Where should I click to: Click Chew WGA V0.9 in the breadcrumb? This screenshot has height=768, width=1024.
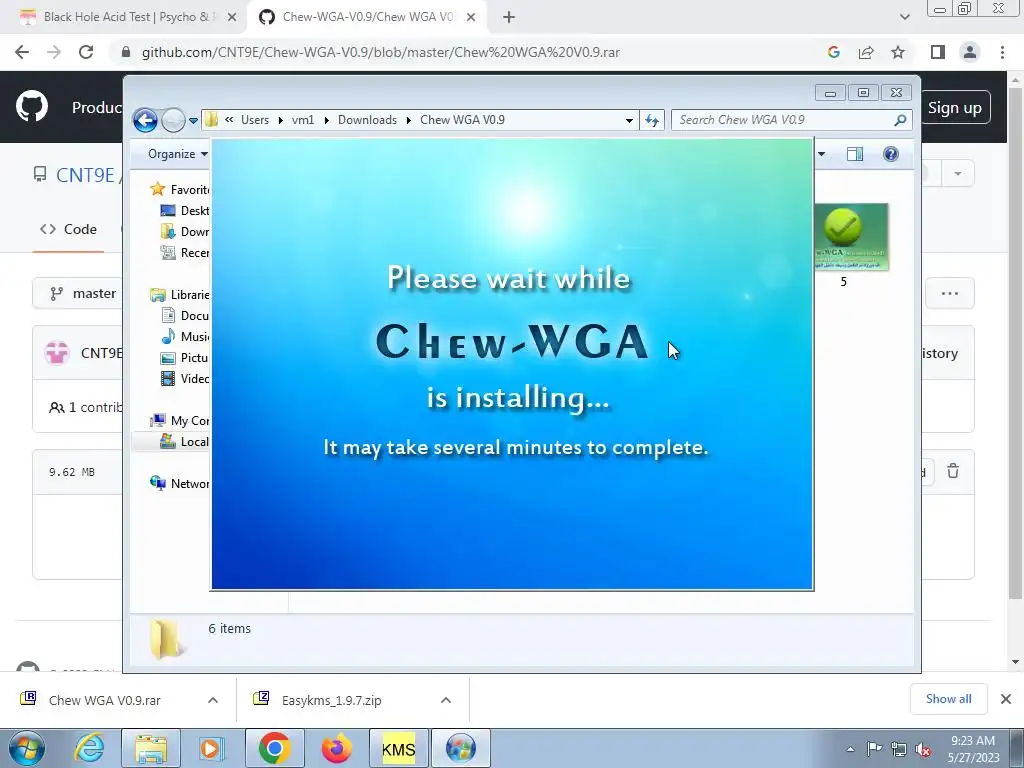462,120
